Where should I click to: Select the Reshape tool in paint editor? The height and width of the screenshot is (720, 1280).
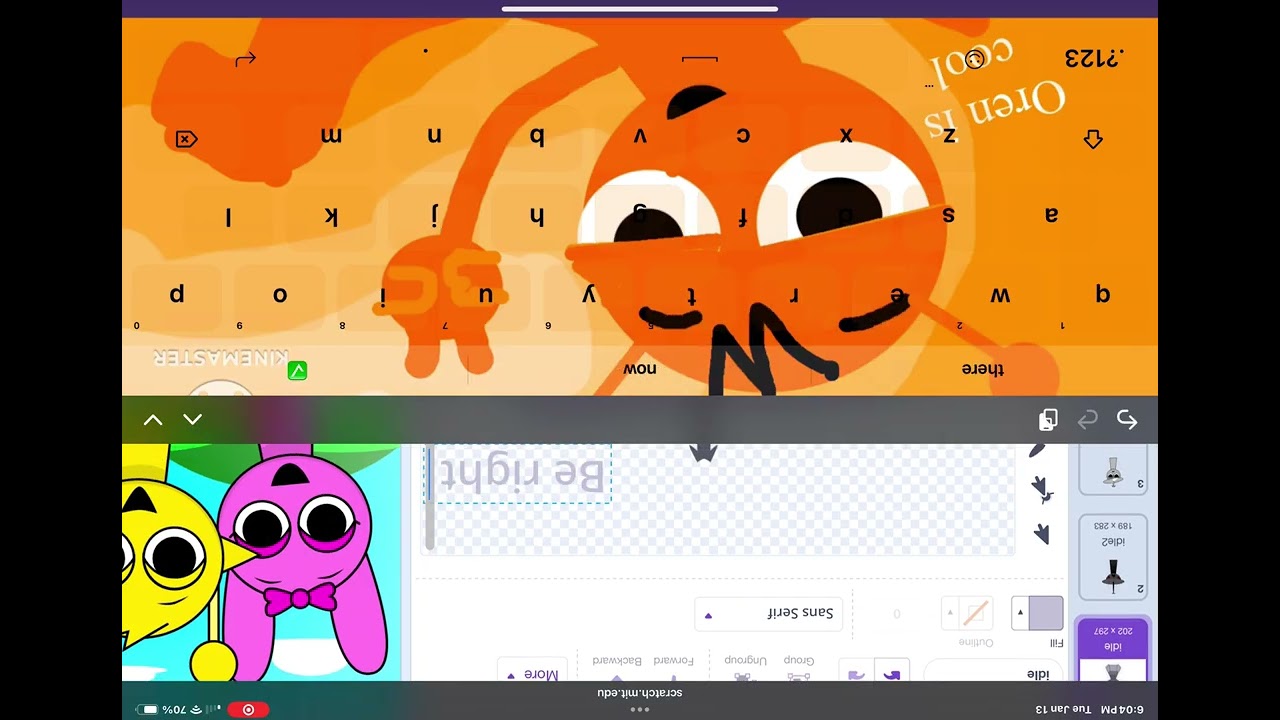(x=1041, y=488)
